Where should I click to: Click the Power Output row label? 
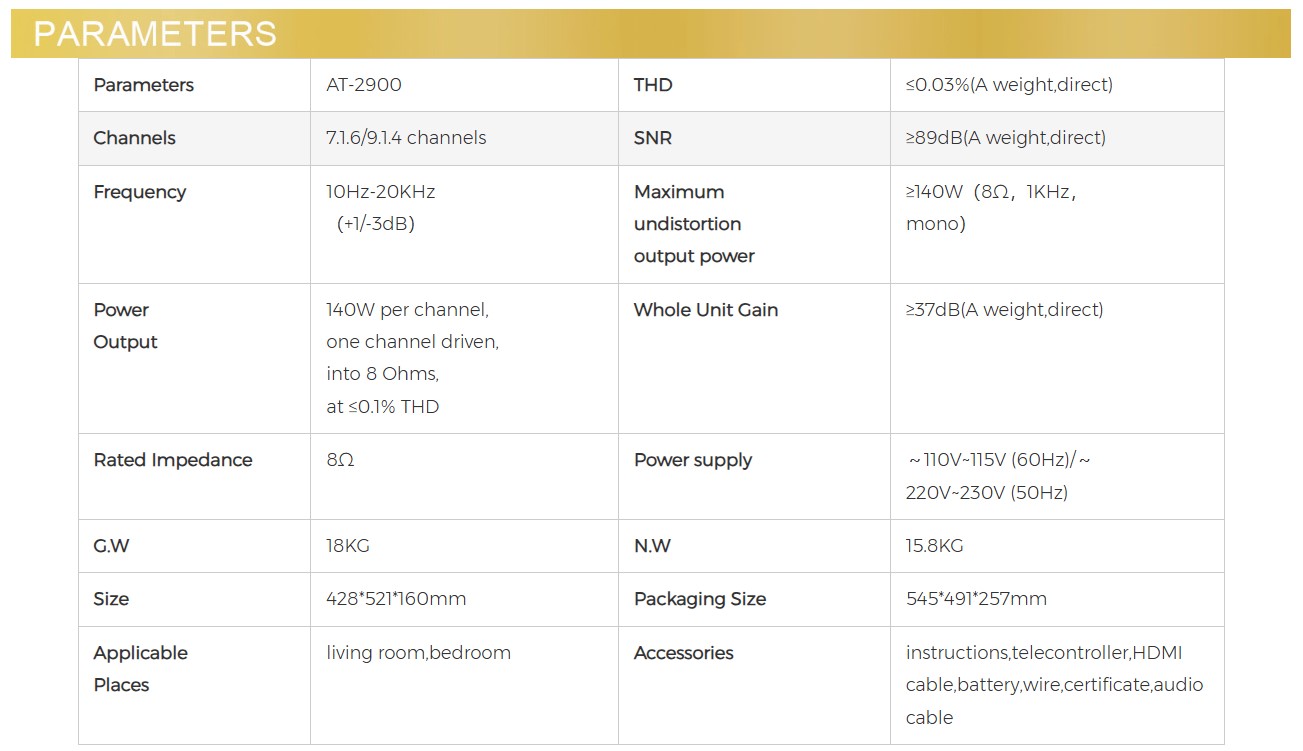tap(126, 326)
